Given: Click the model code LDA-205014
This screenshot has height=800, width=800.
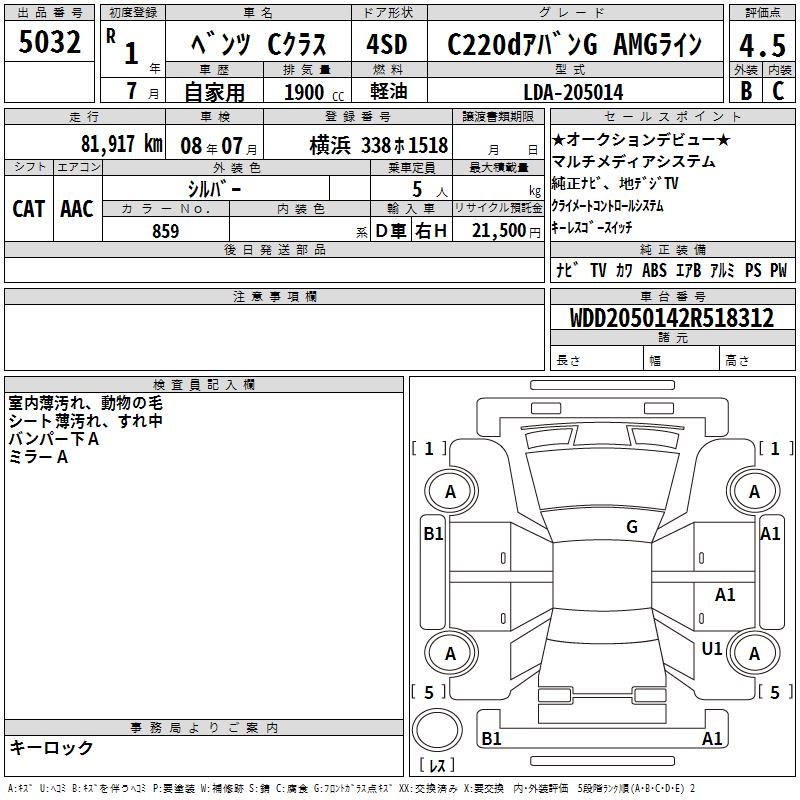Looking at the screenshot, I should [x=573, y=92].
